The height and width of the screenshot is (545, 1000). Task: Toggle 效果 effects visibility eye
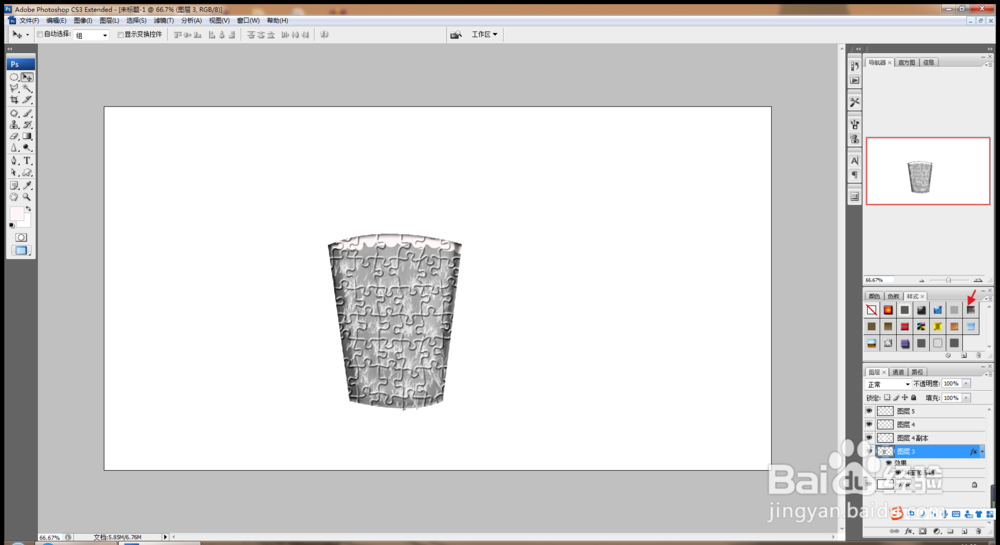click(x=889, y=463)
